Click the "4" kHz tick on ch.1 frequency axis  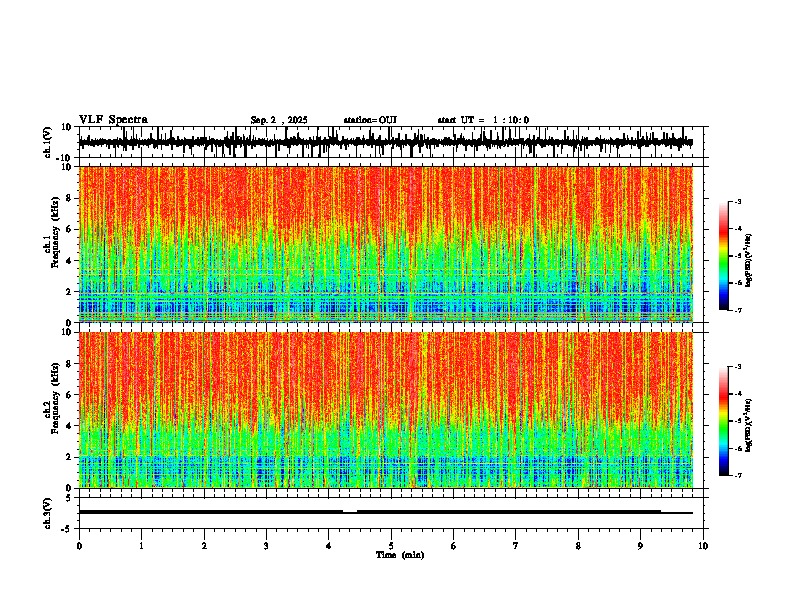click(69, 261)
